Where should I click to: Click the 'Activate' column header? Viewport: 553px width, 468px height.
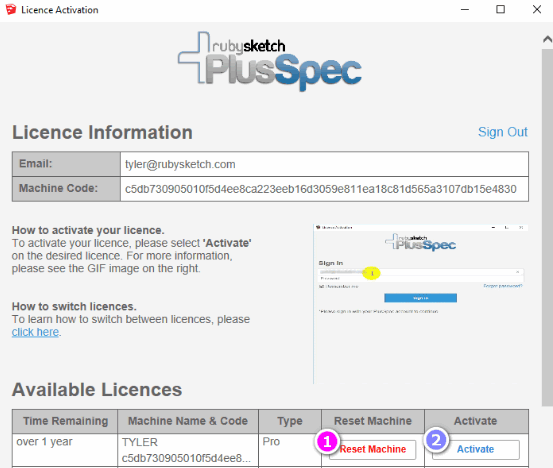(476, 421)
